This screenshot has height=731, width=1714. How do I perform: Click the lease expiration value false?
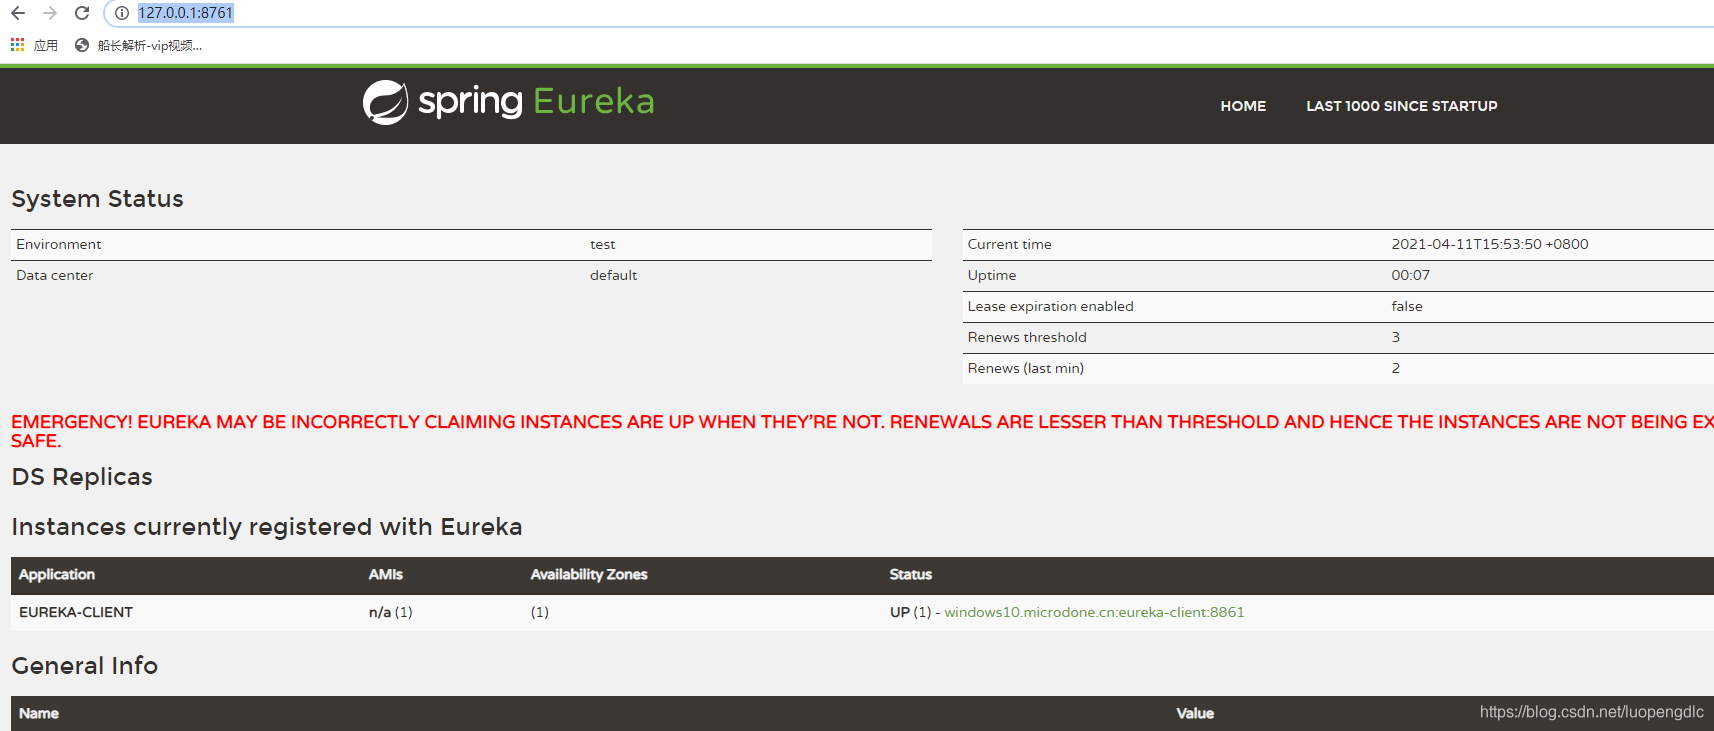pos(1407,306)
